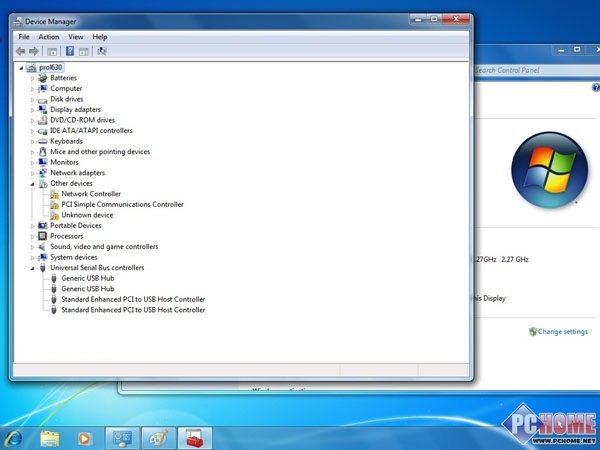The height and width of the screenshot is (450, 600).
Task: Expand the Display adapters node
Action: (x=32, y=110)
